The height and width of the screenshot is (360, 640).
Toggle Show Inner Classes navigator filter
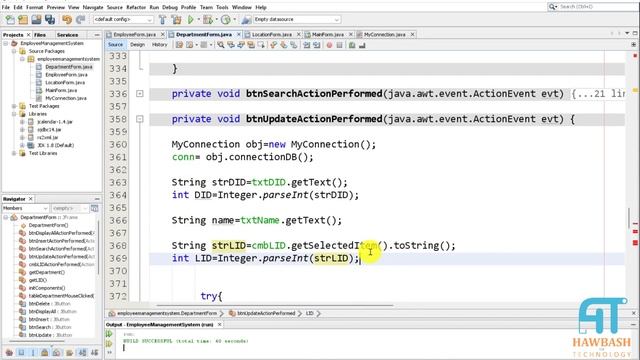coord(57,352)
